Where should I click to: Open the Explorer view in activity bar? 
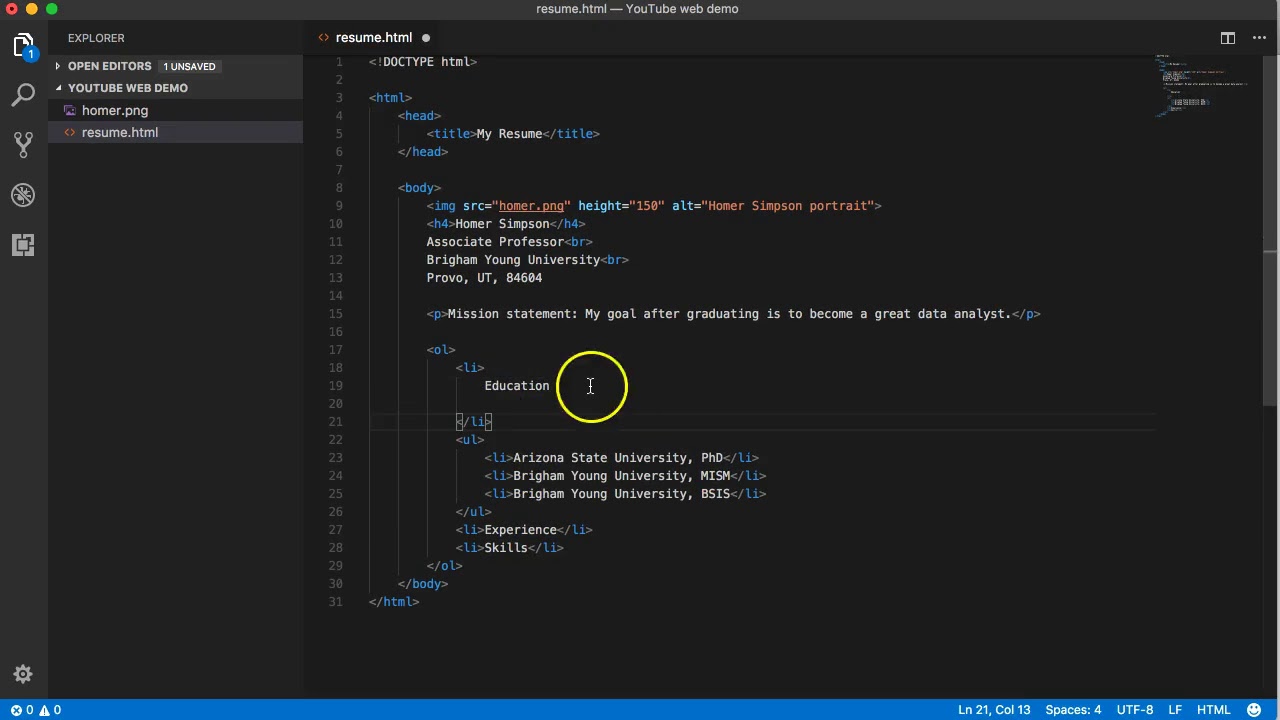point(24,46)
